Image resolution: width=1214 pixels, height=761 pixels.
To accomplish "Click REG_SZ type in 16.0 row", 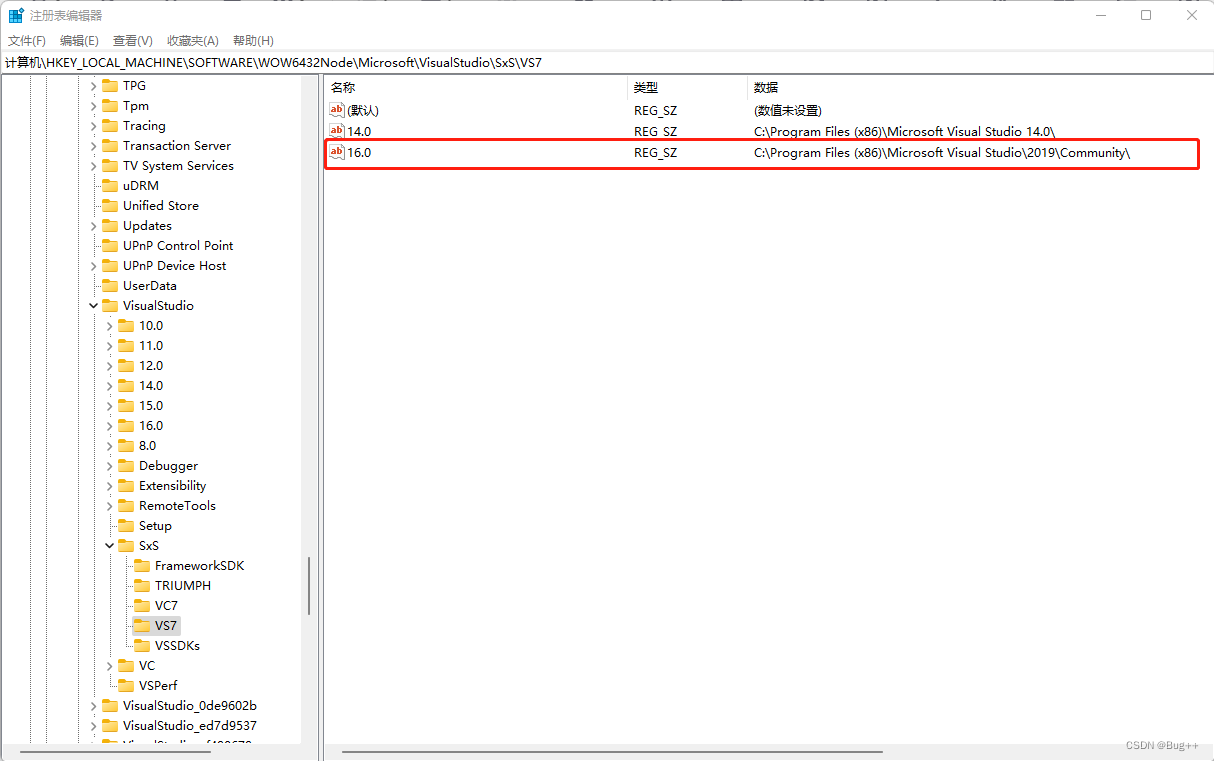I will (655, 152).
